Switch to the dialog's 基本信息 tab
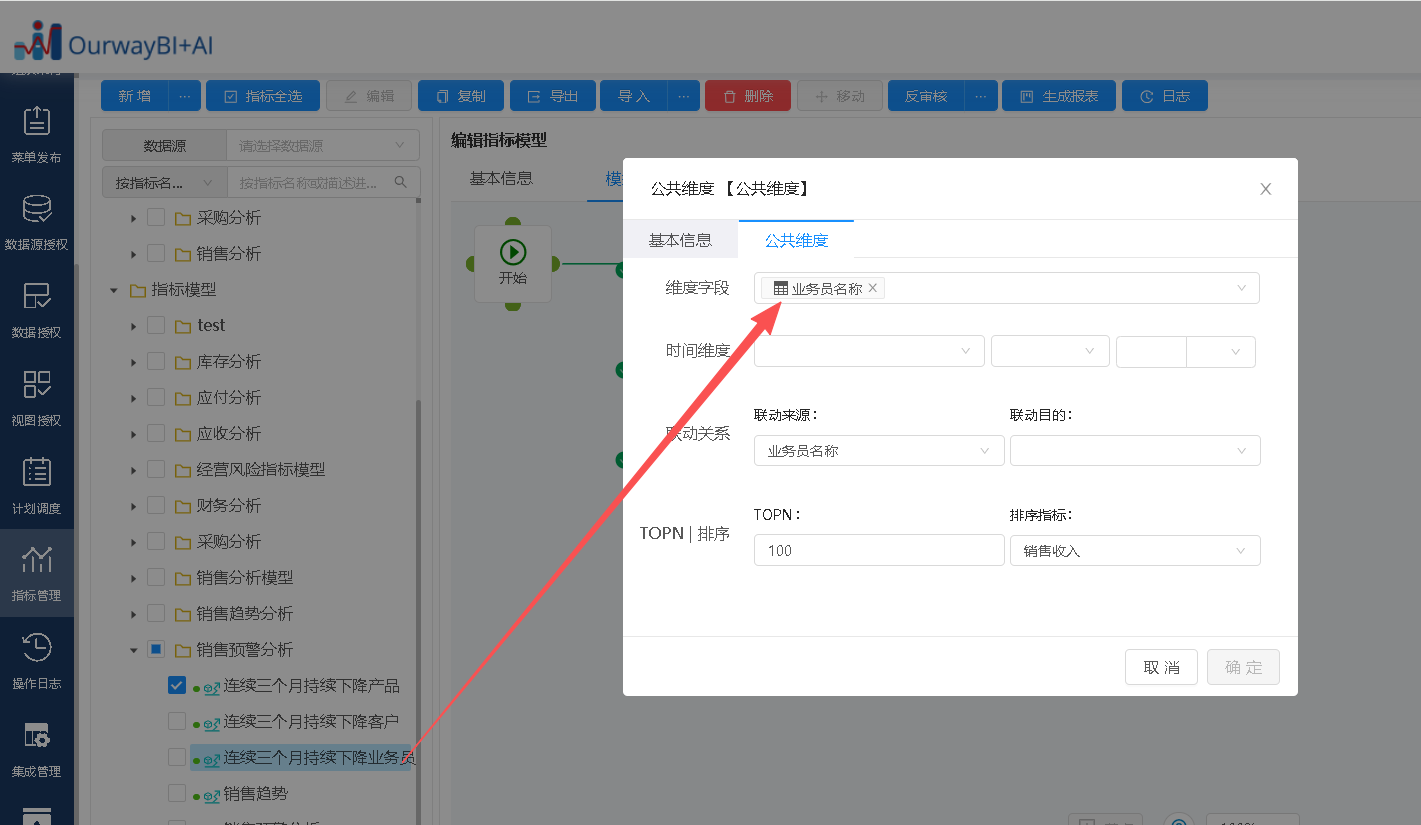The image size is (1421, 825). tap(680, 240)
